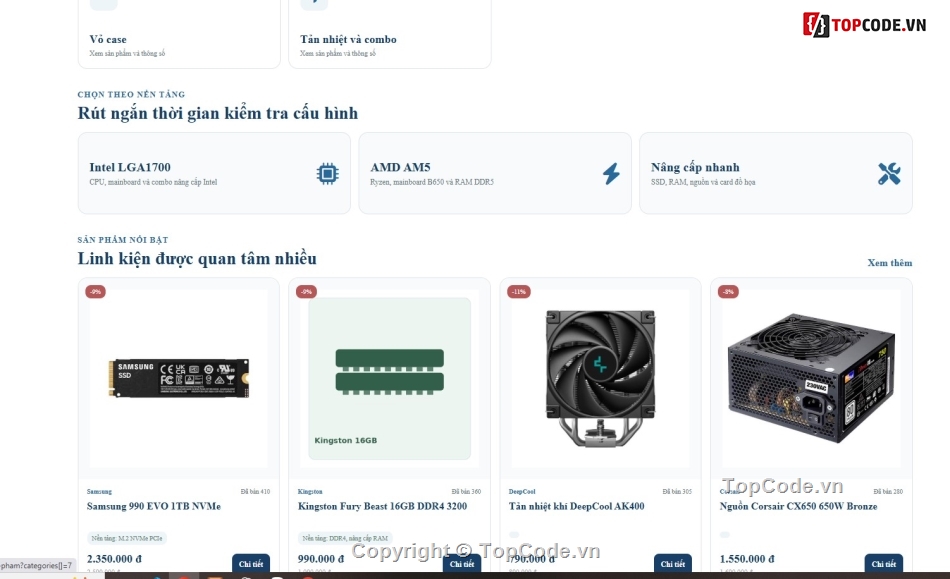Click heading Rút ngắn thời gian kiểm tra cấu hình
The image size is (950, 579).
tap(218, 113)
